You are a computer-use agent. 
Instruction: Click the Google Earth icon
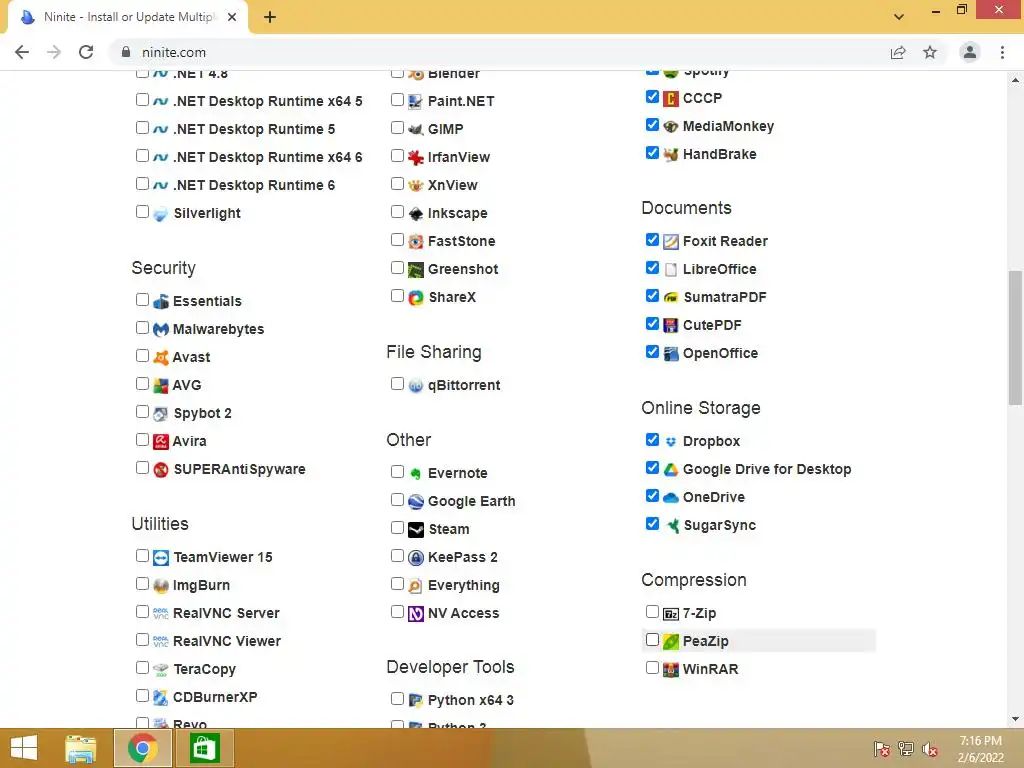[415, 502]
